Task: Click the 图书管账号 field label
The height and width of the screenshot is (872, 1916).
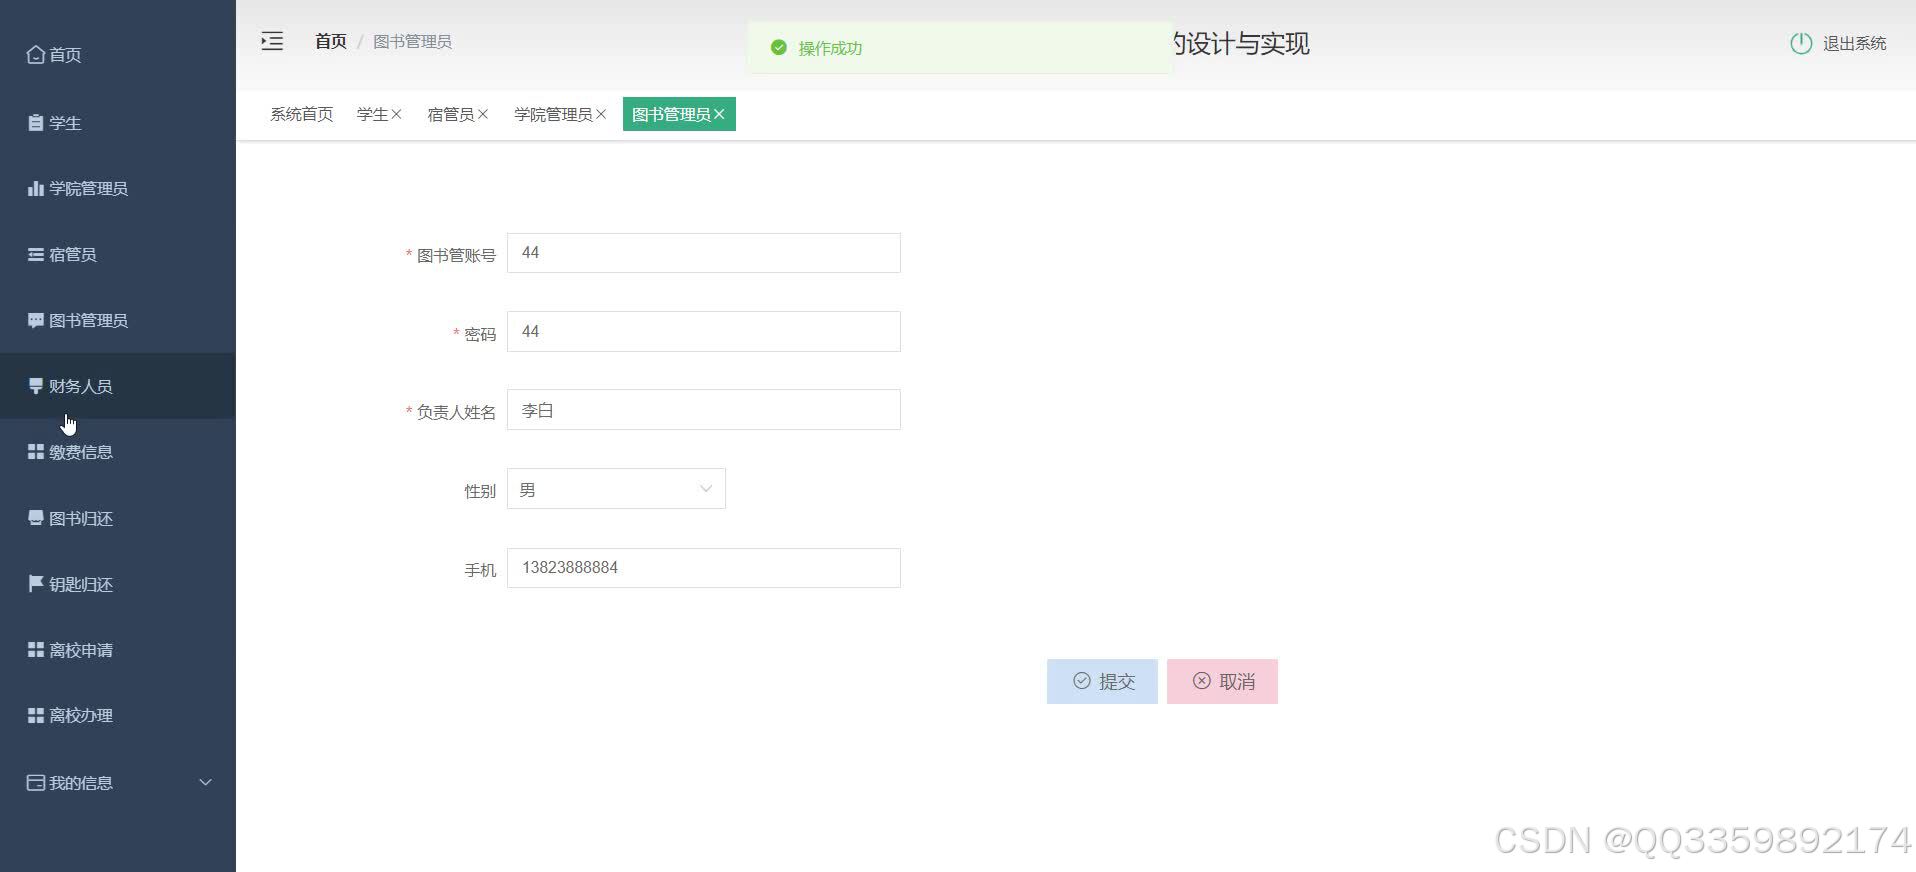Action: click(456, 255)
